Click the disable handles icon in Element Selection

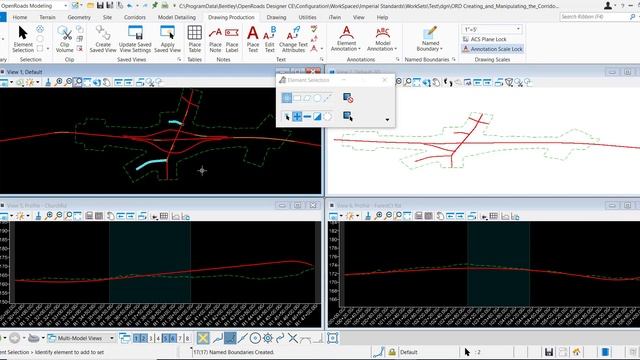pyautogui.click(x=348, y=98)
